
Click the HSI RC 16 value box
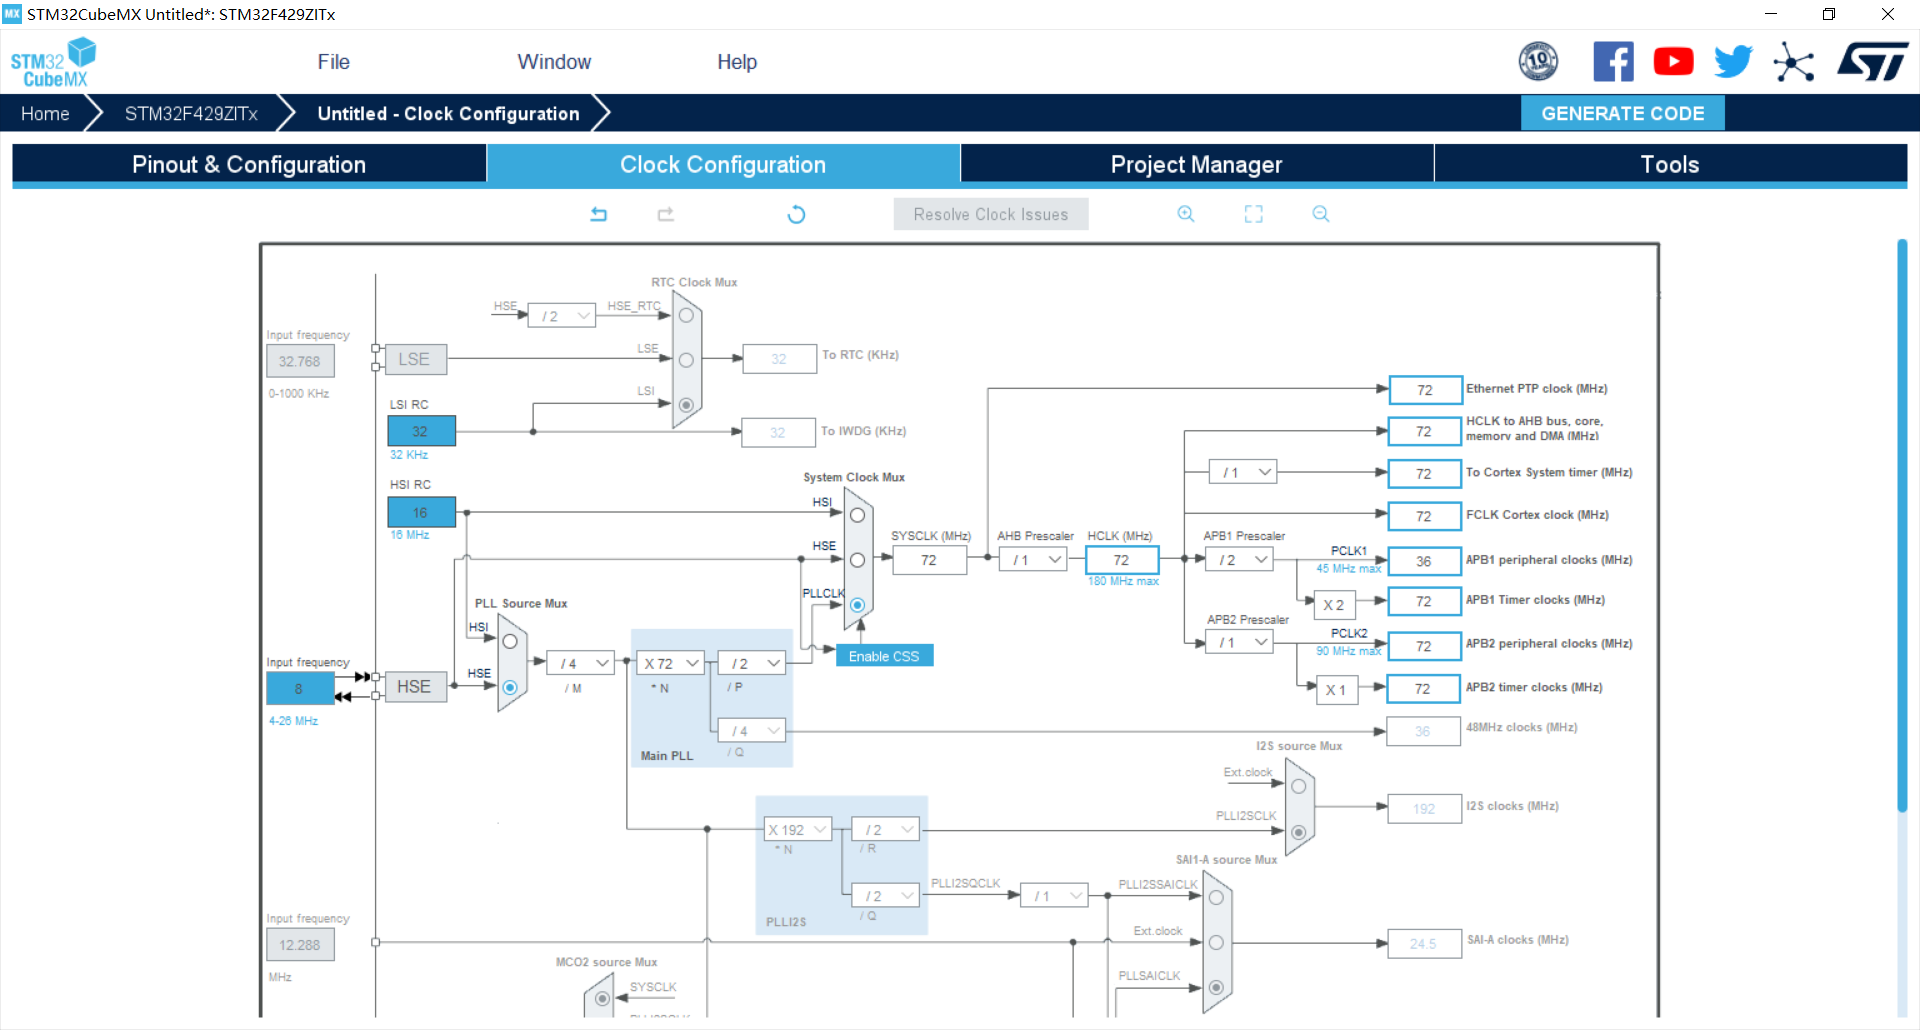[x=421, y=512]
